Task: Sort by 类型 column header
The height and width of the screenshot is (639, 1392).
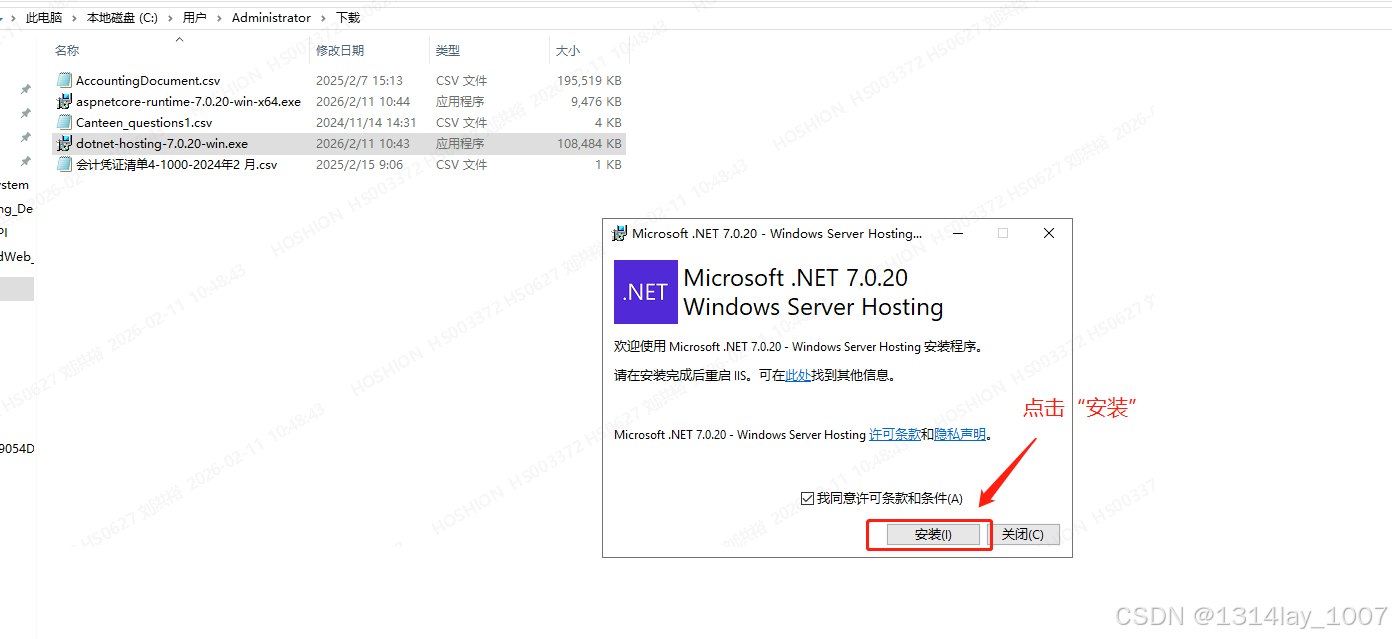Action: pos(448,50)
